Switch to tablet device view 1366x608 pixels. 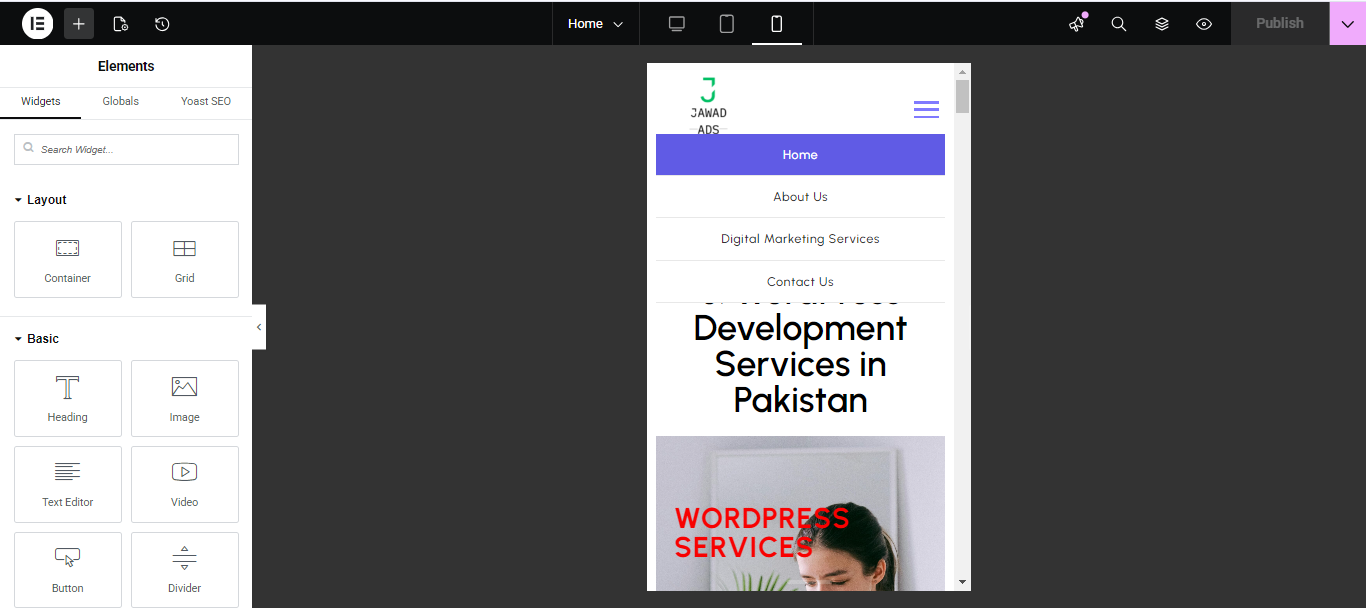coord(727,23)
